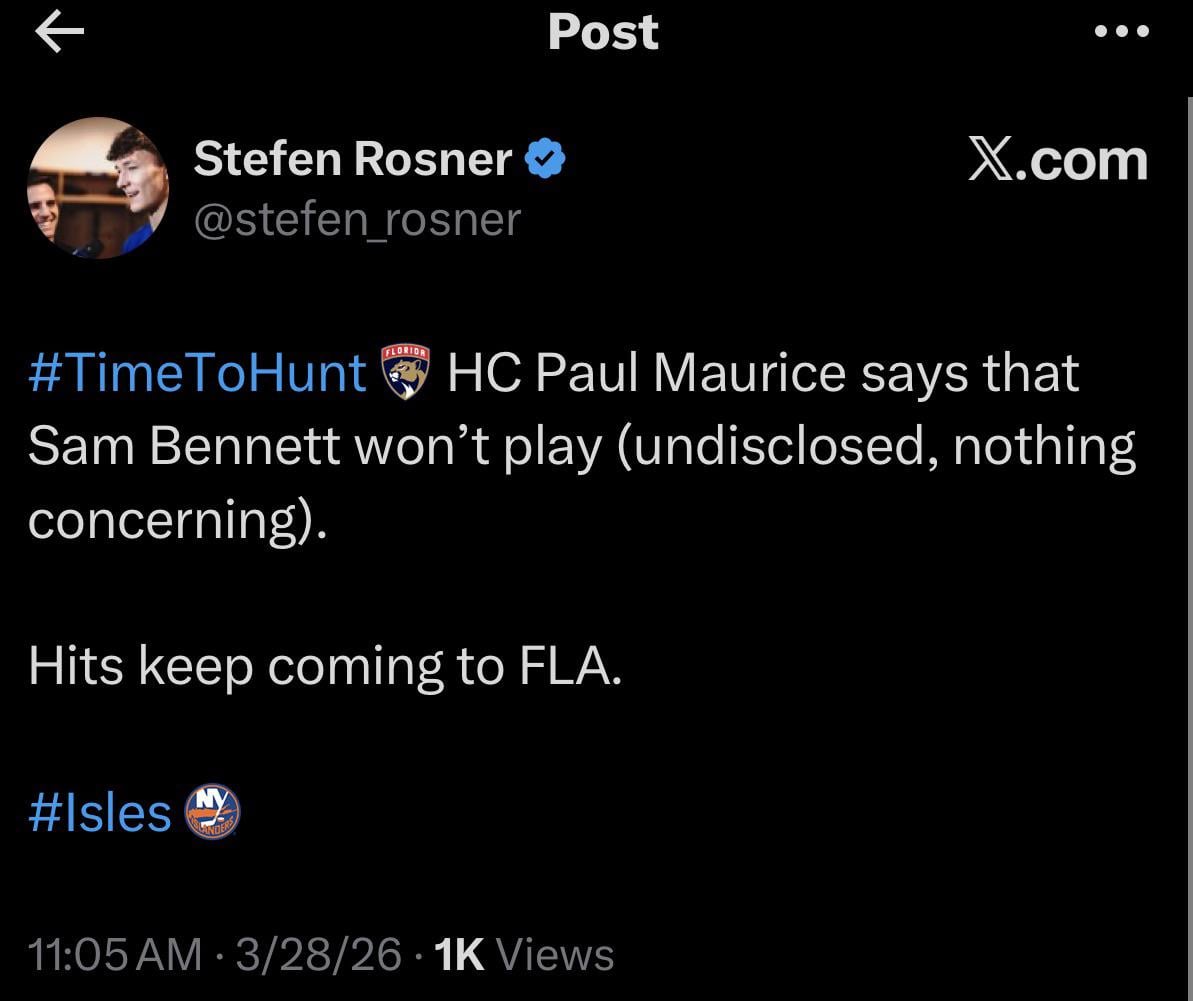Click the Florida Panthers emoji
1193x1001 pixels.
(x=404, y=371)
